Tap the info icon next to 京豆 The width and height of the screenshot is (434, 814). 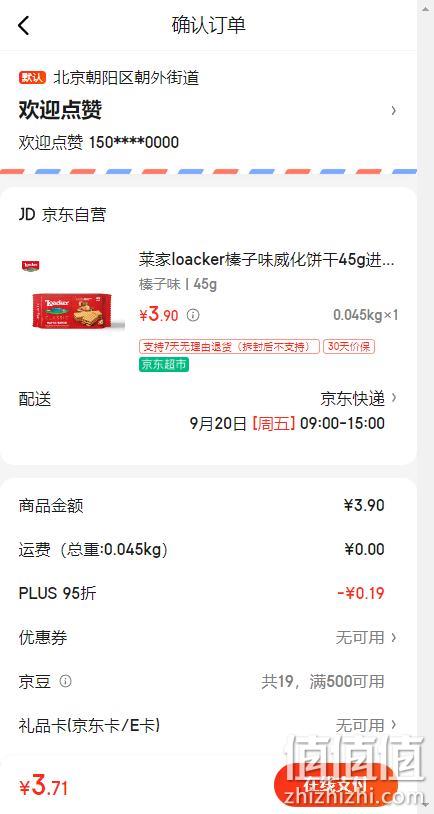point(65,681)
